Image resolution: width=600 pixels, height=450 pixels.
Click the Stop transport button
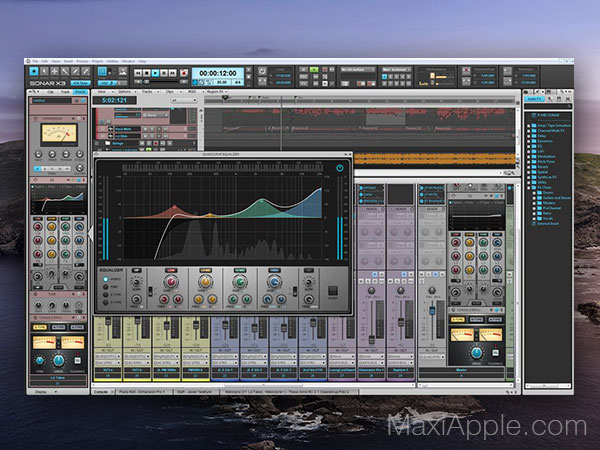[x=147, y=73]
